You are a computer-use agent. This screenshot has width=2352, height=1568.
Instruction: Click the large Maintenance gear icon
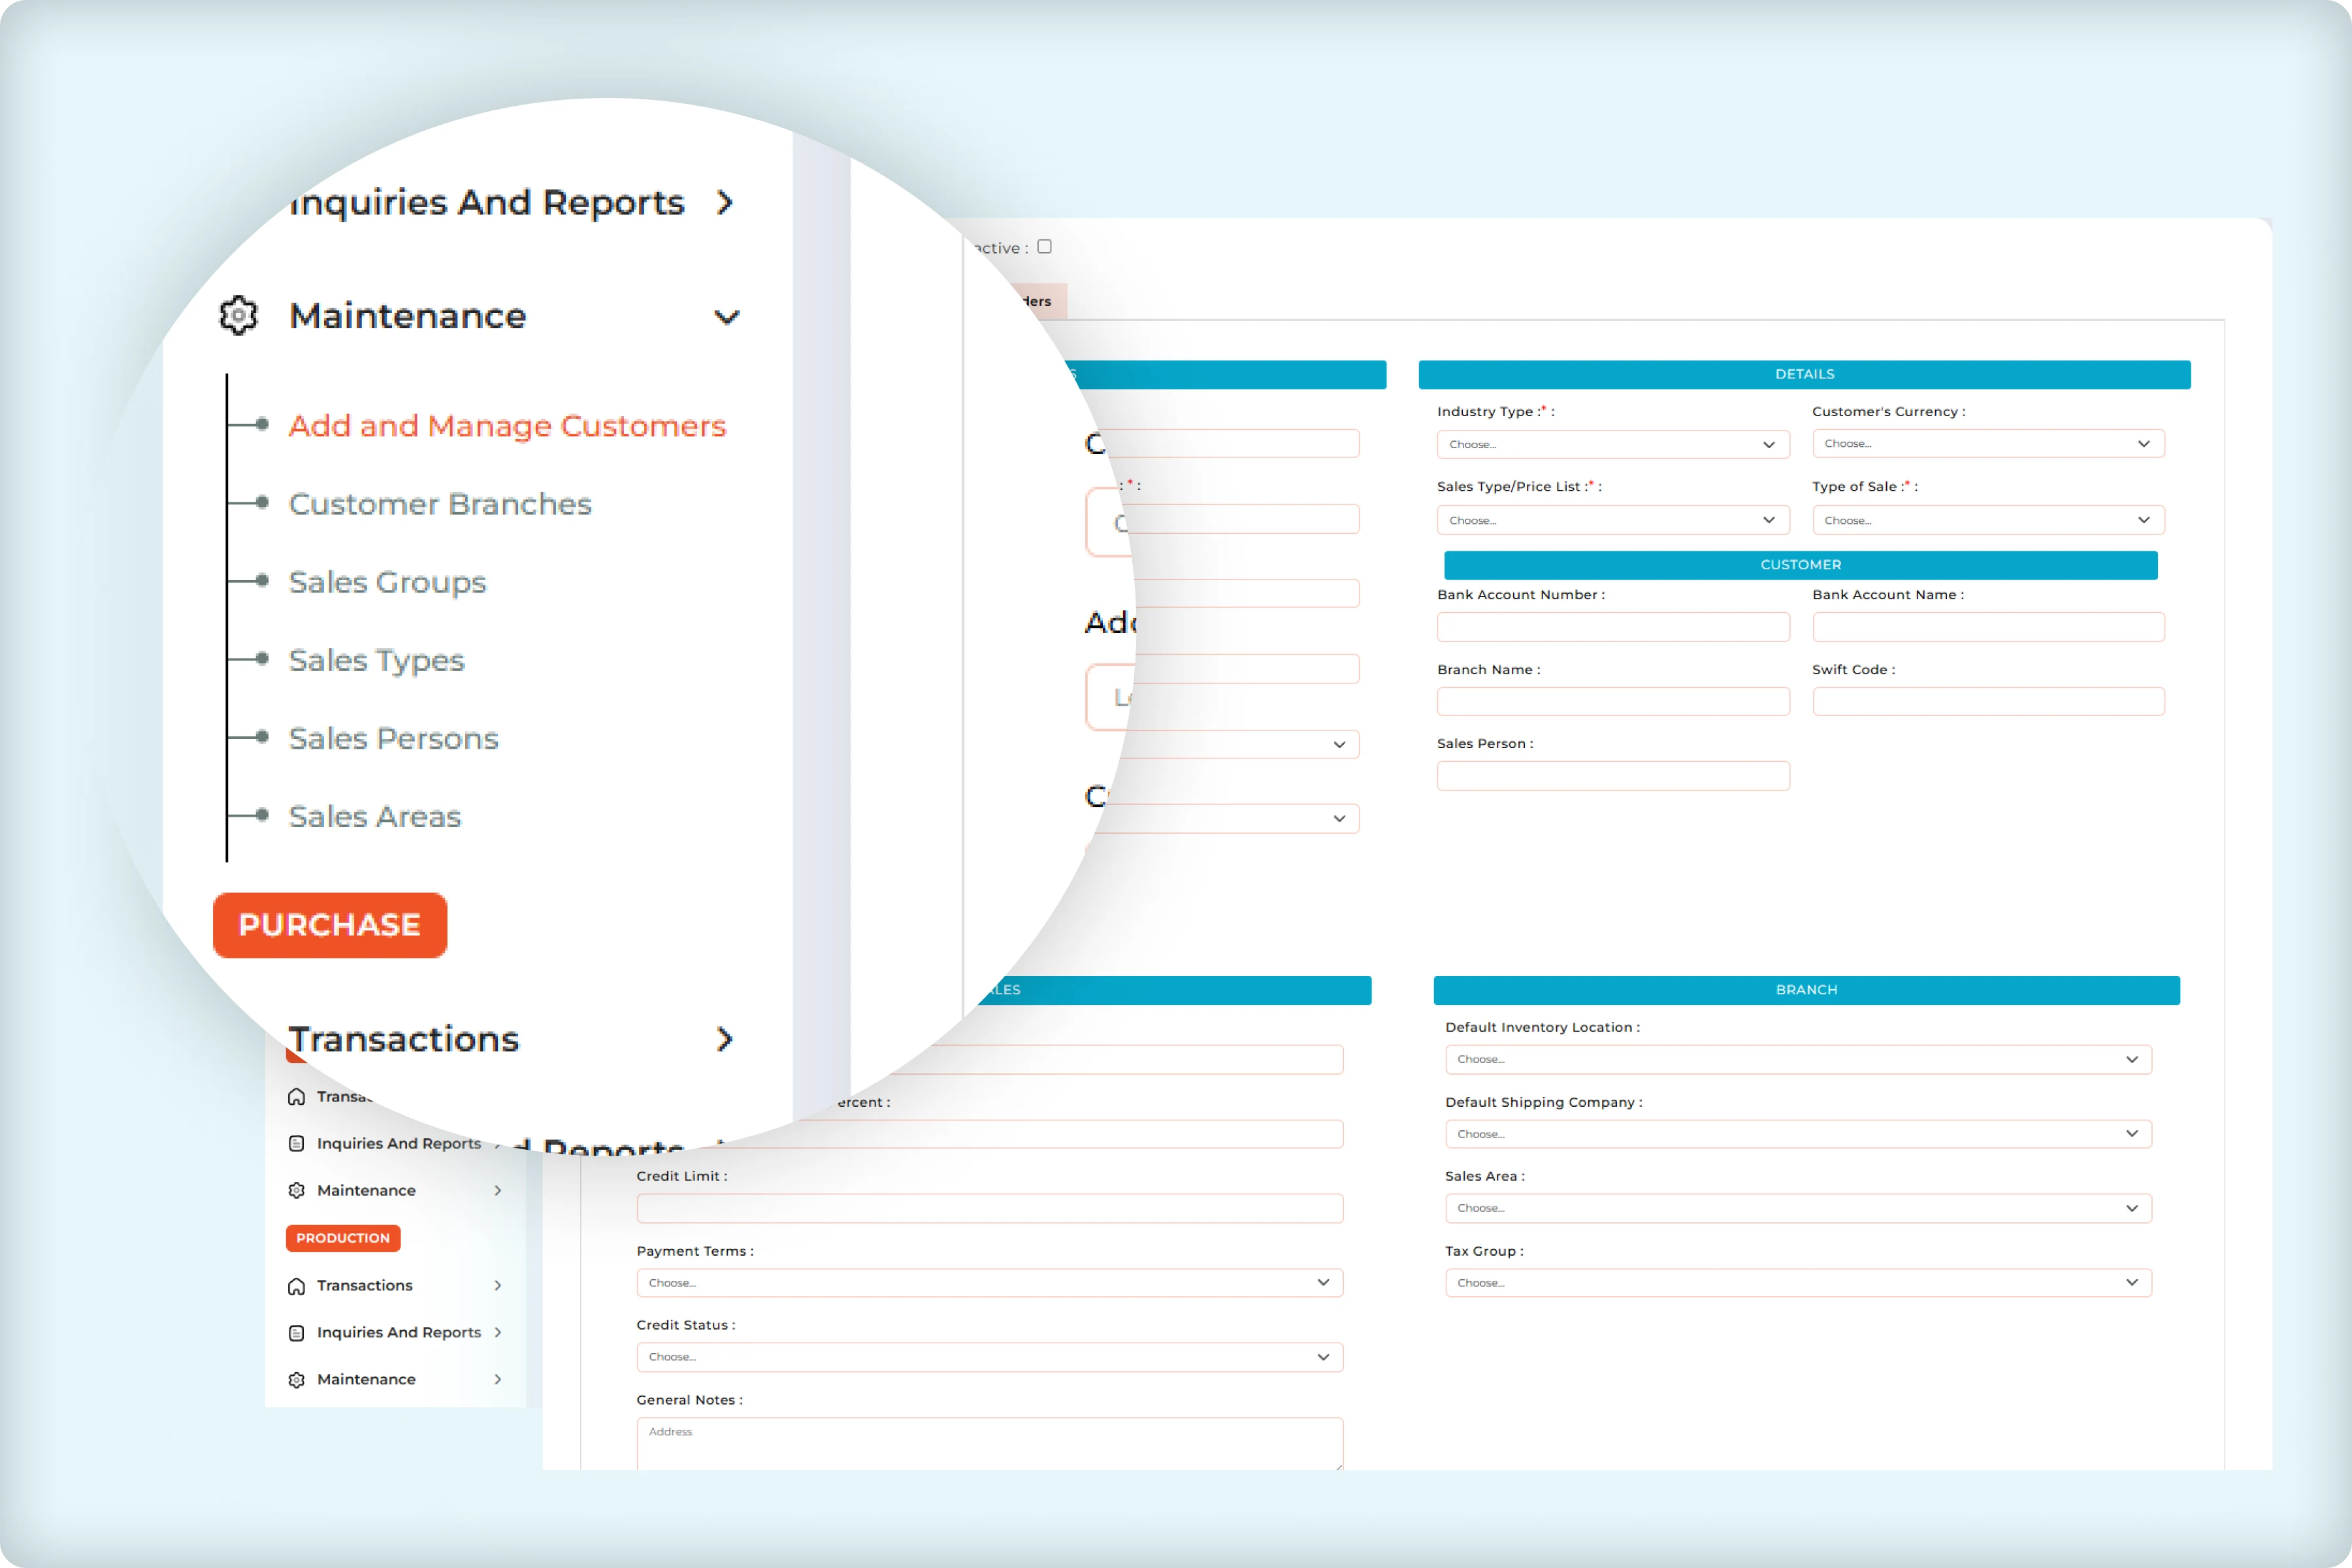(x=238, y=315)
